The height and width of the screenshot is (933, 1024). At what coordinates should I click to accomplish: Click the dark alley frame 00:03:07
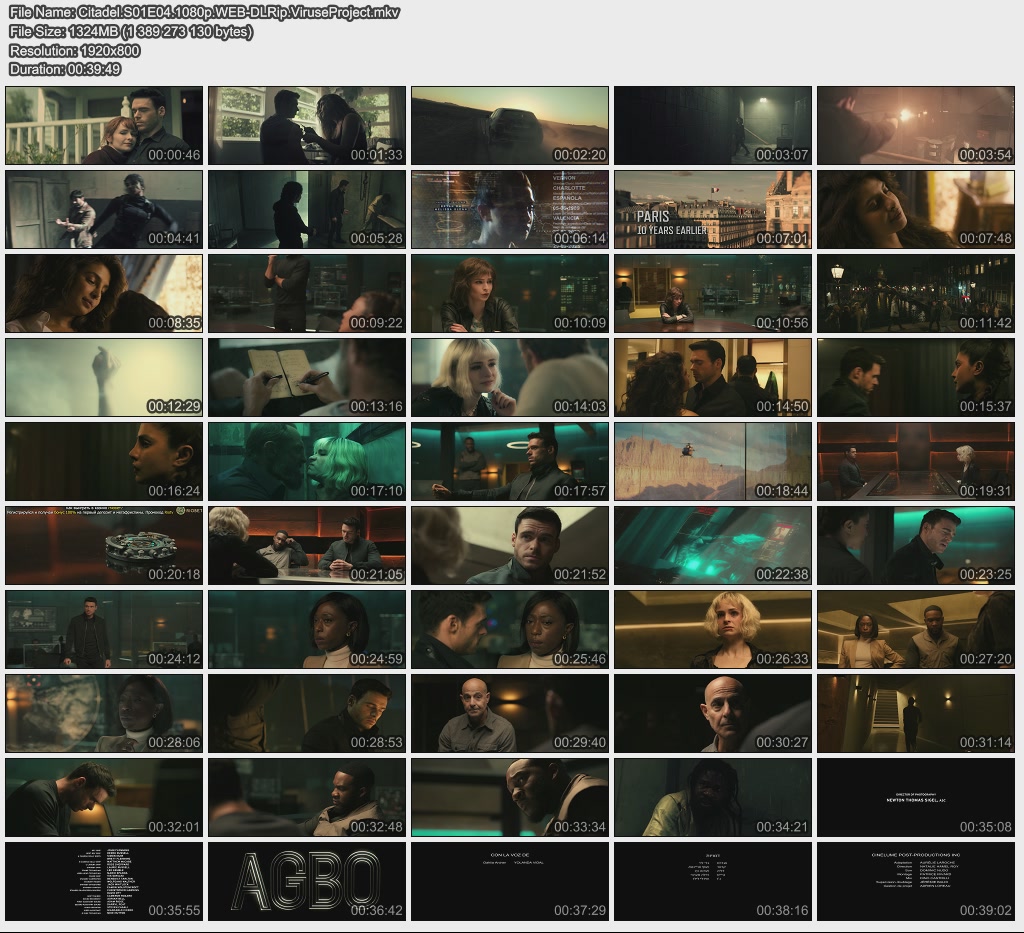pos(713,125)
